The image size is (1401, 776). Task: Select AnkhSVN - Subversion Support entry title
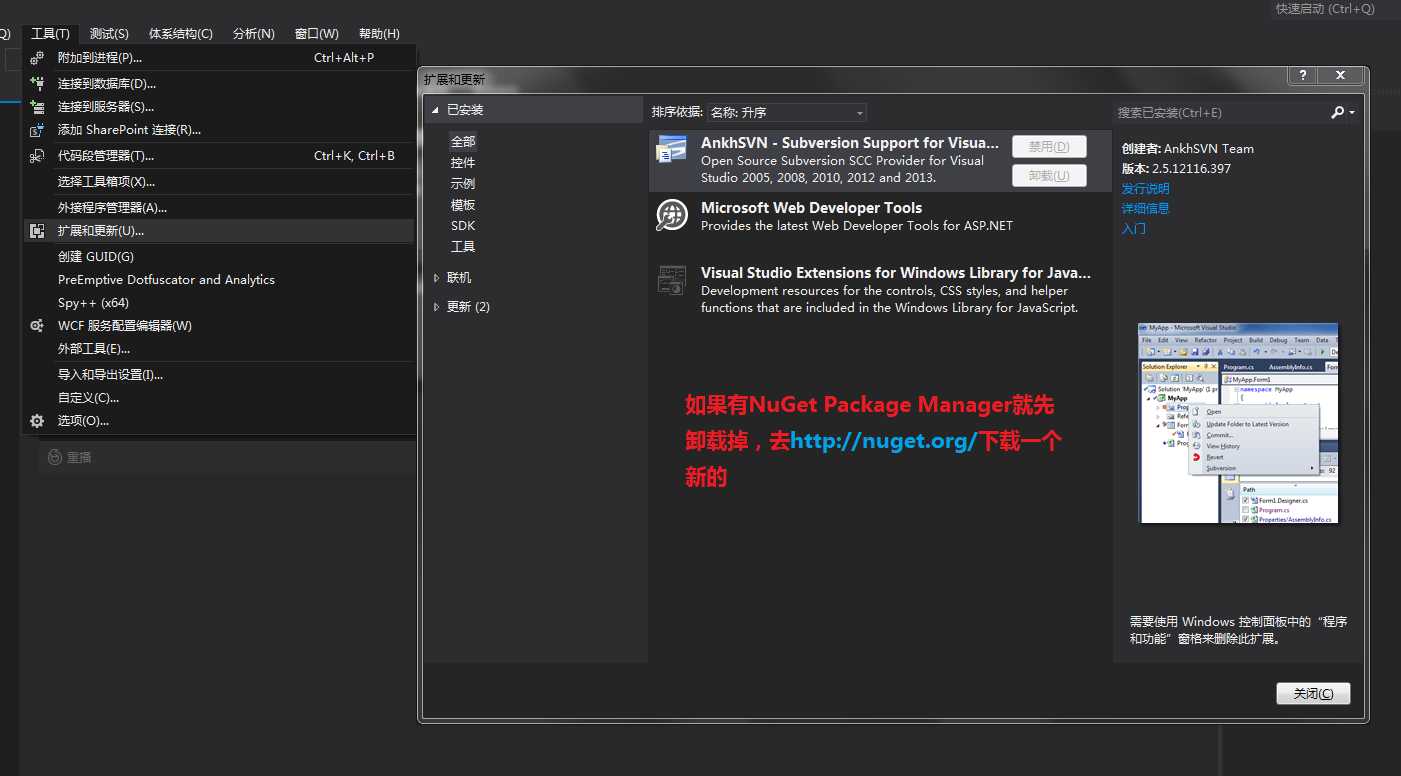point(850,143)
